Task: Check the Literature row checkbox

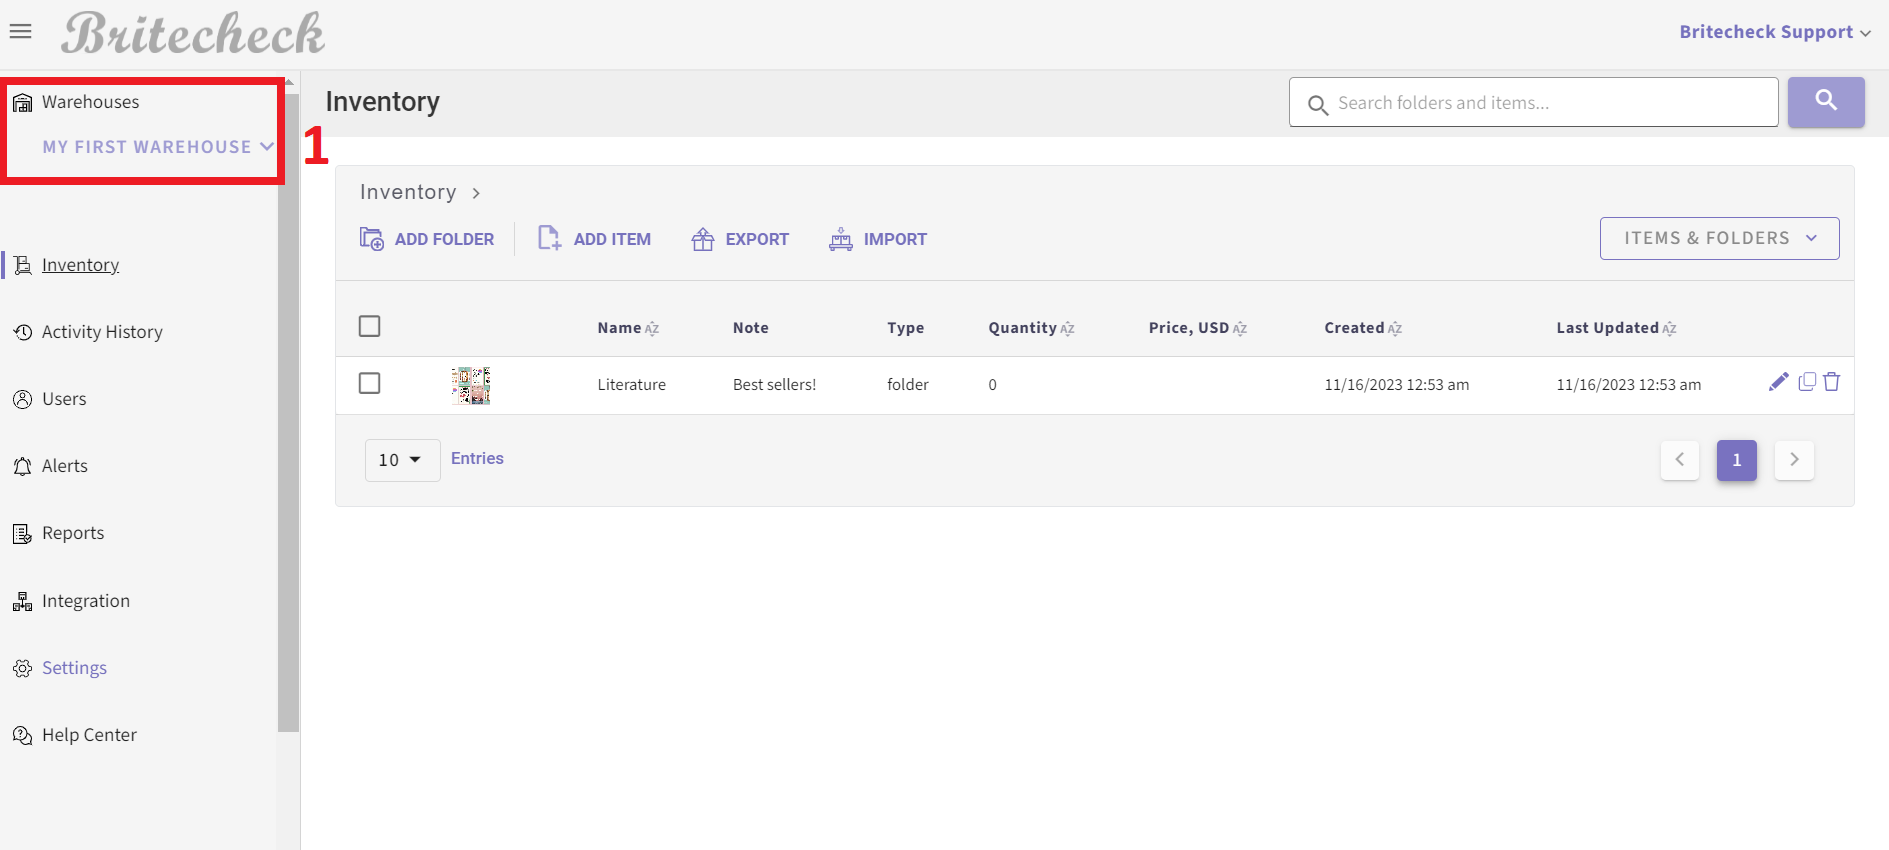Action: click(369, 383)
